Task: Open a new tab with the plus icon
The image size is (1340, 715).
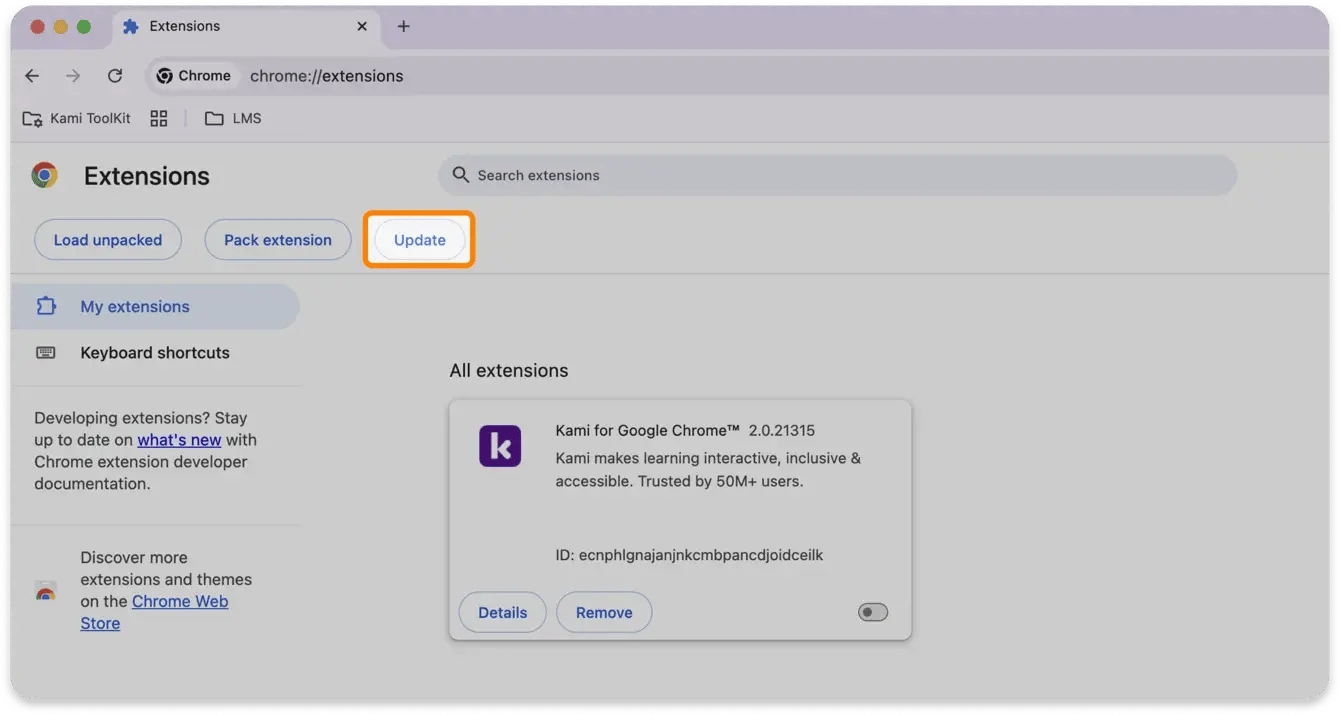Action: (x=403, y=27)
